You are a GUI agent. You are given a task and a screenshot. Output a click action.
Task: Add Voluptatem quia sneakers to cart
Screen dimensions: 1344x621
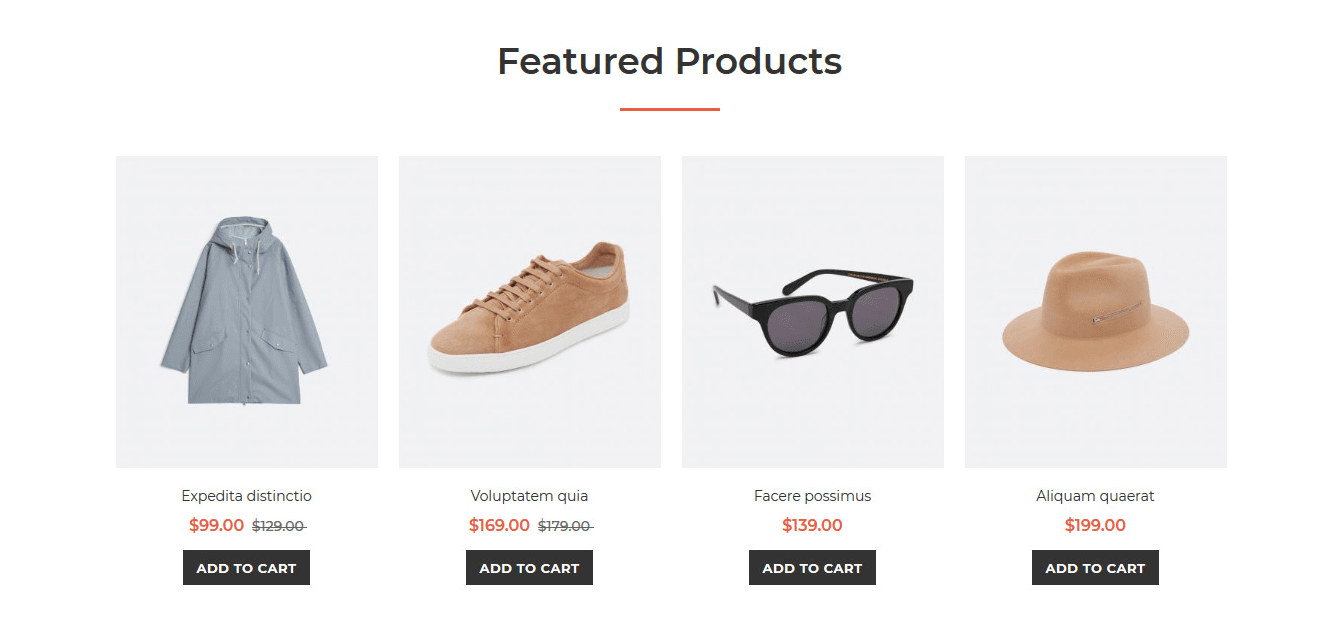529,567
